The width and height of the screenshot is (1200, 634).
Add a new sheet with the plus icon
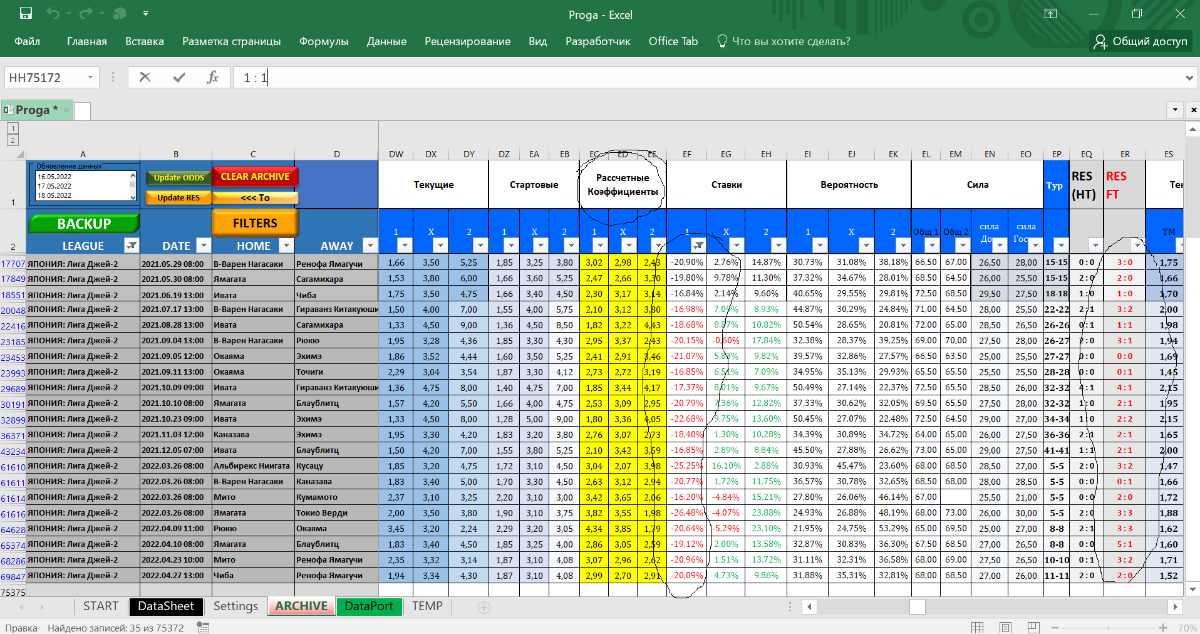click(484, 607)
